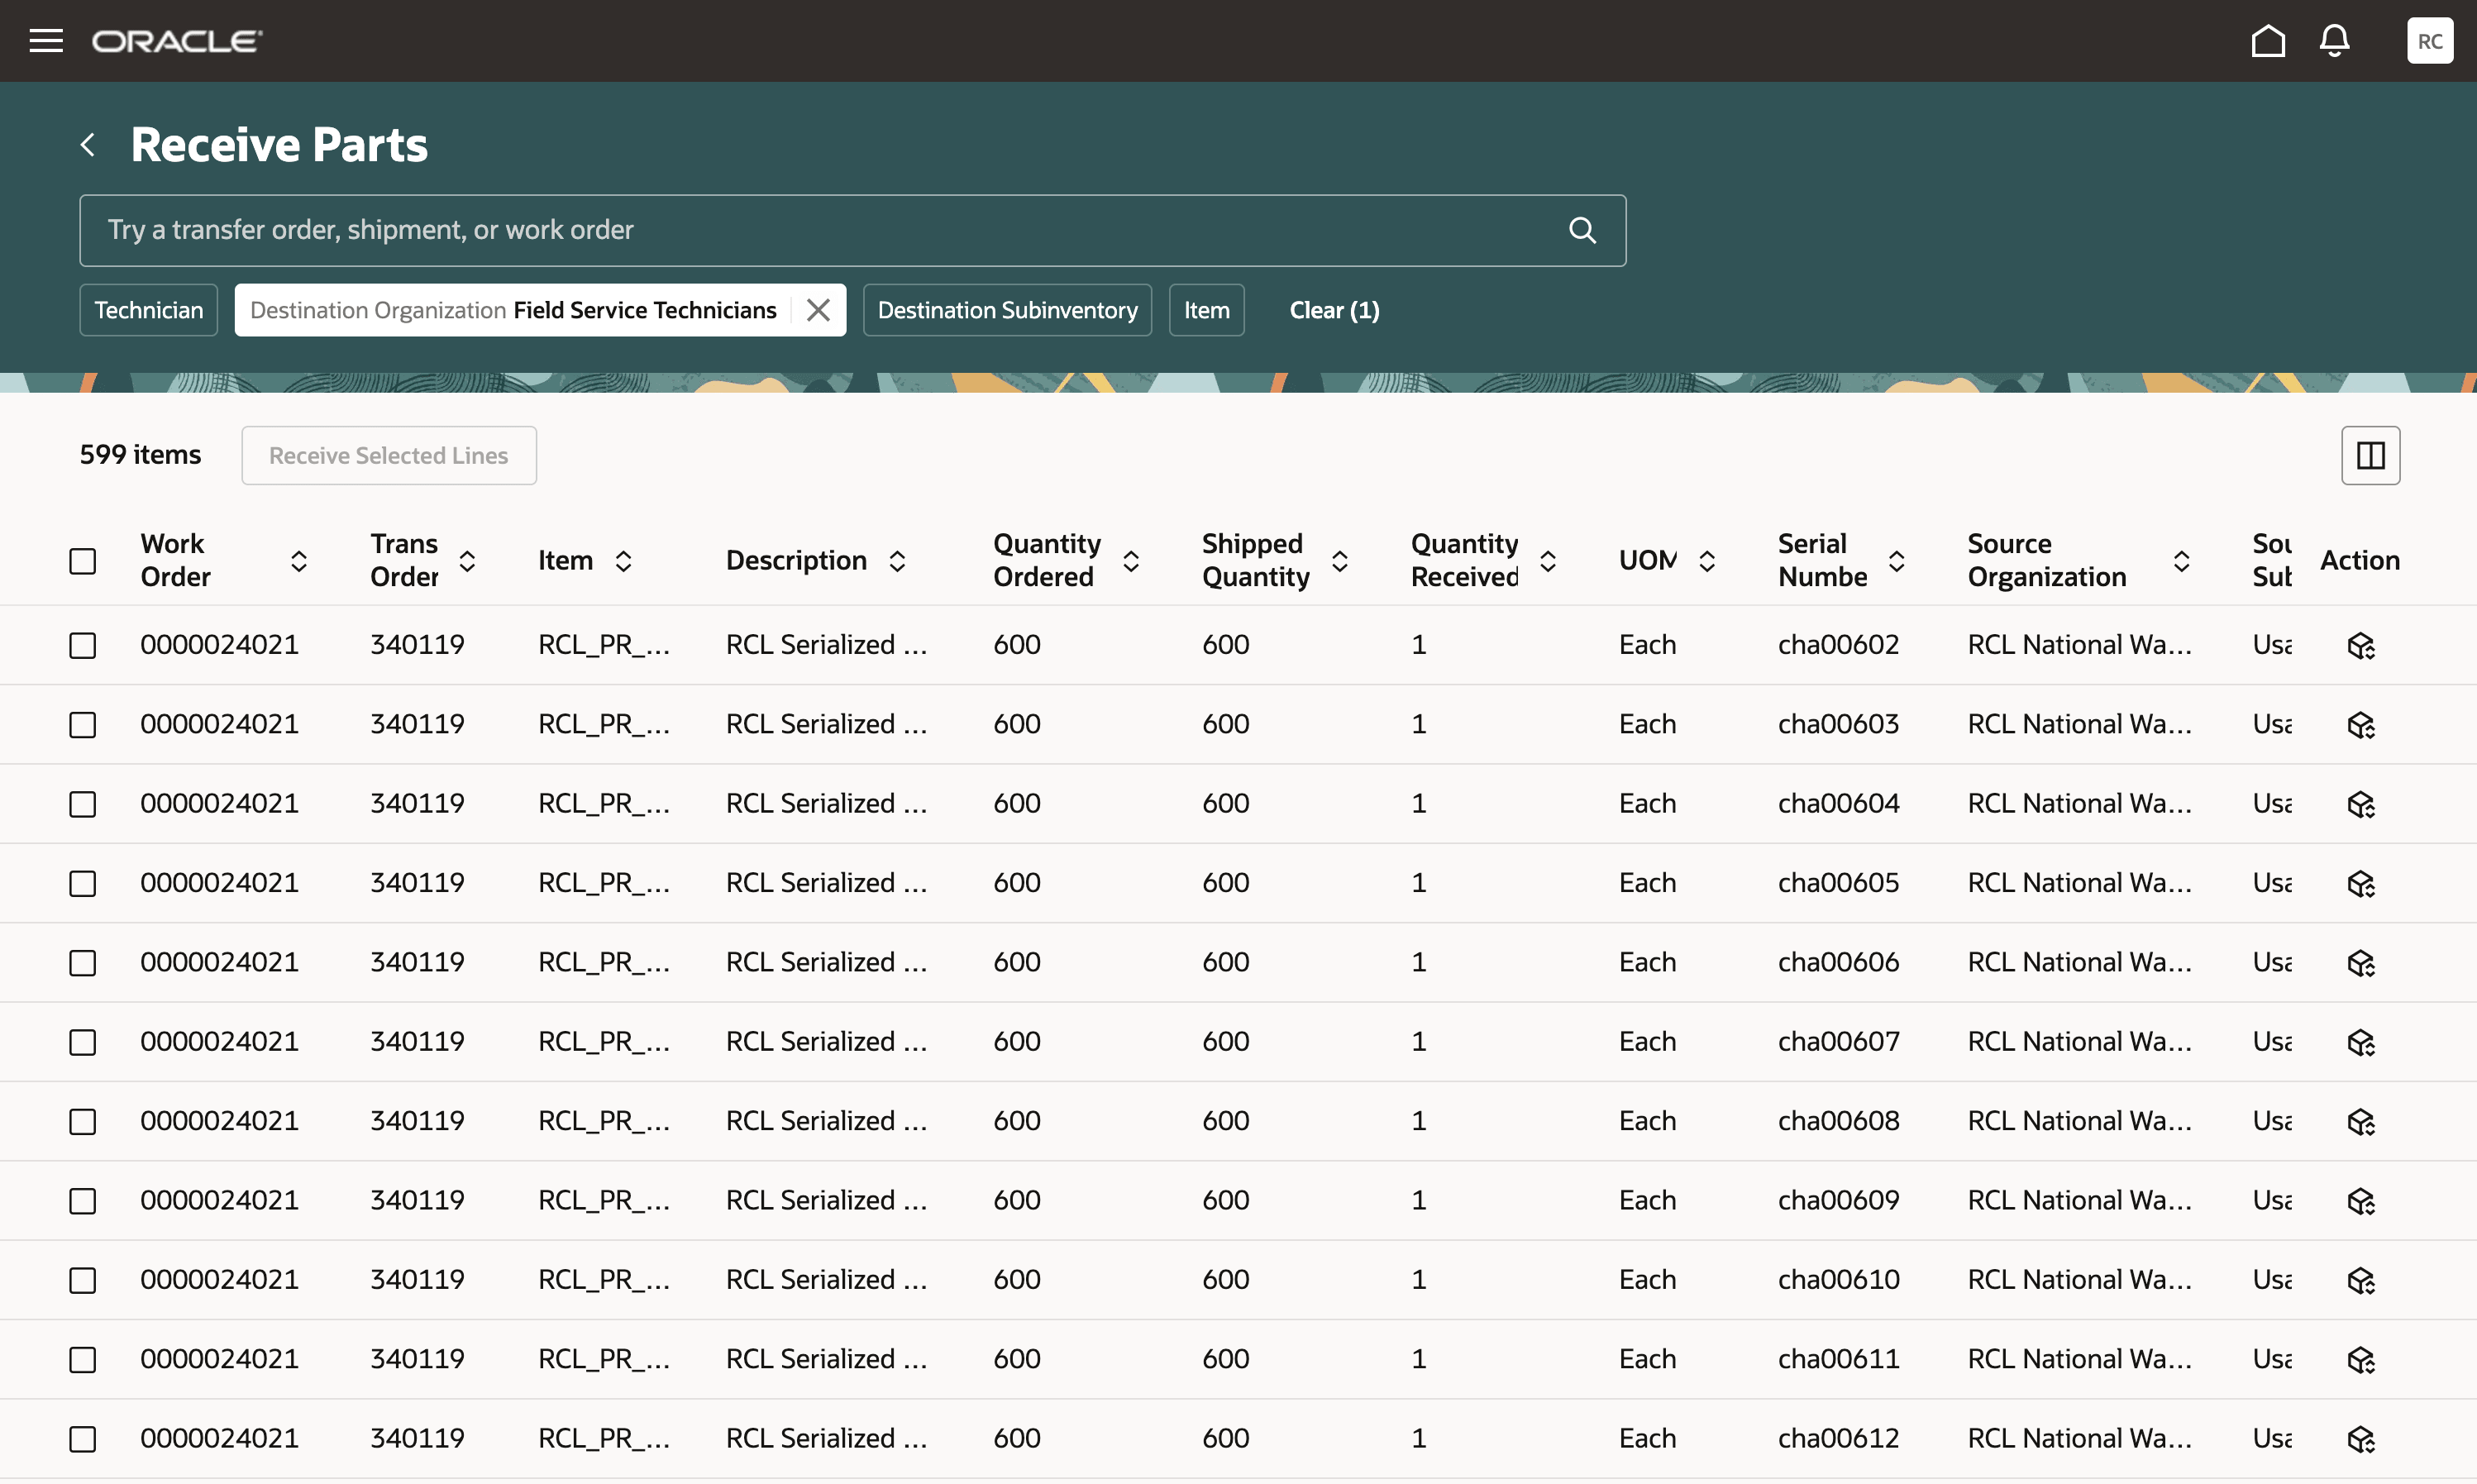
Task: Click the receive action icon for cha00603
Action: point(2361,725)
